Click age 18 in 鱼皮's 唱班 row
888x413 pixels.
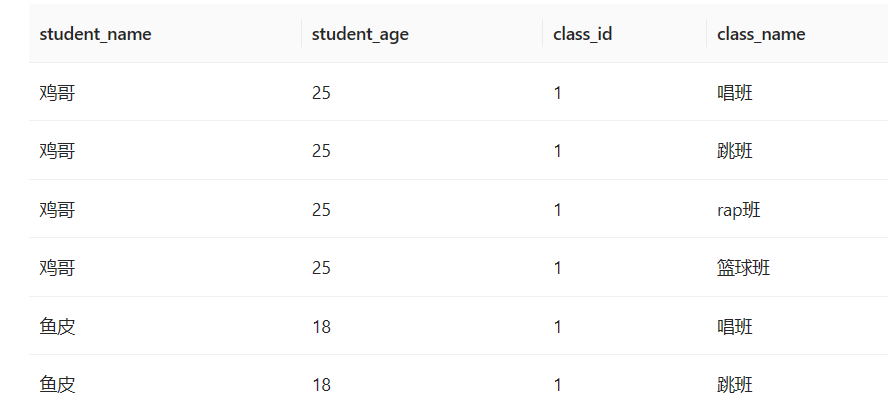(321, 327)
